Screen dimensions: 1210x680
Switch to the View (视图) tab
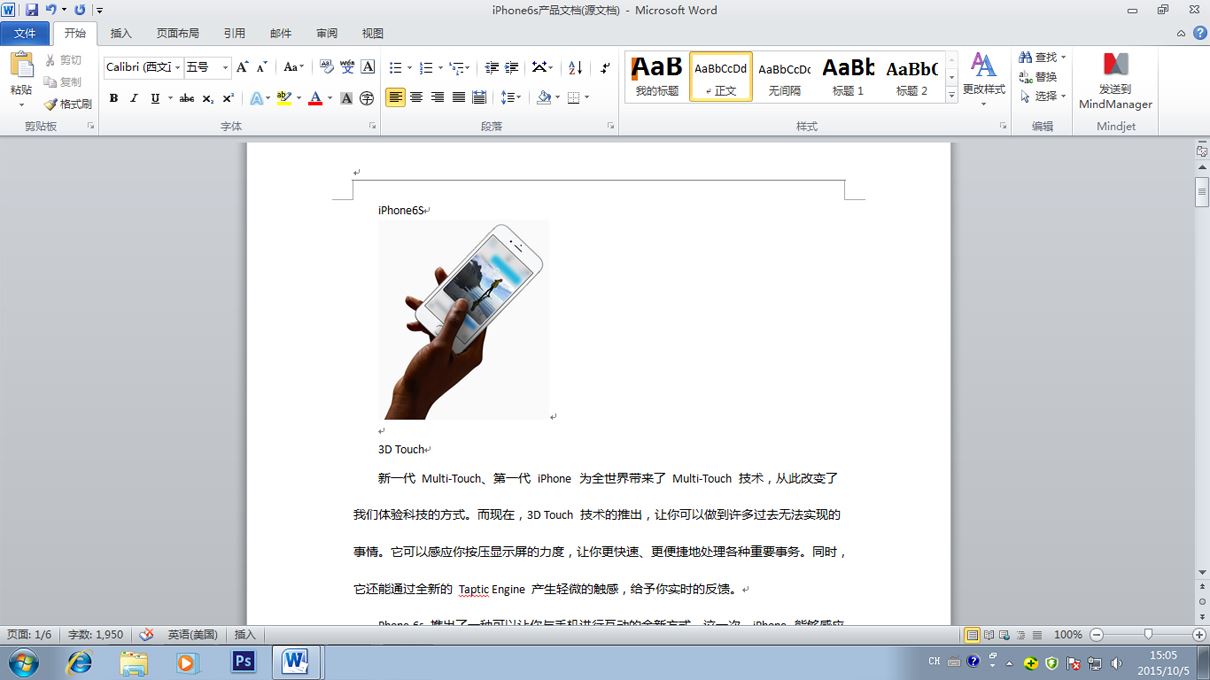point(373,33)
